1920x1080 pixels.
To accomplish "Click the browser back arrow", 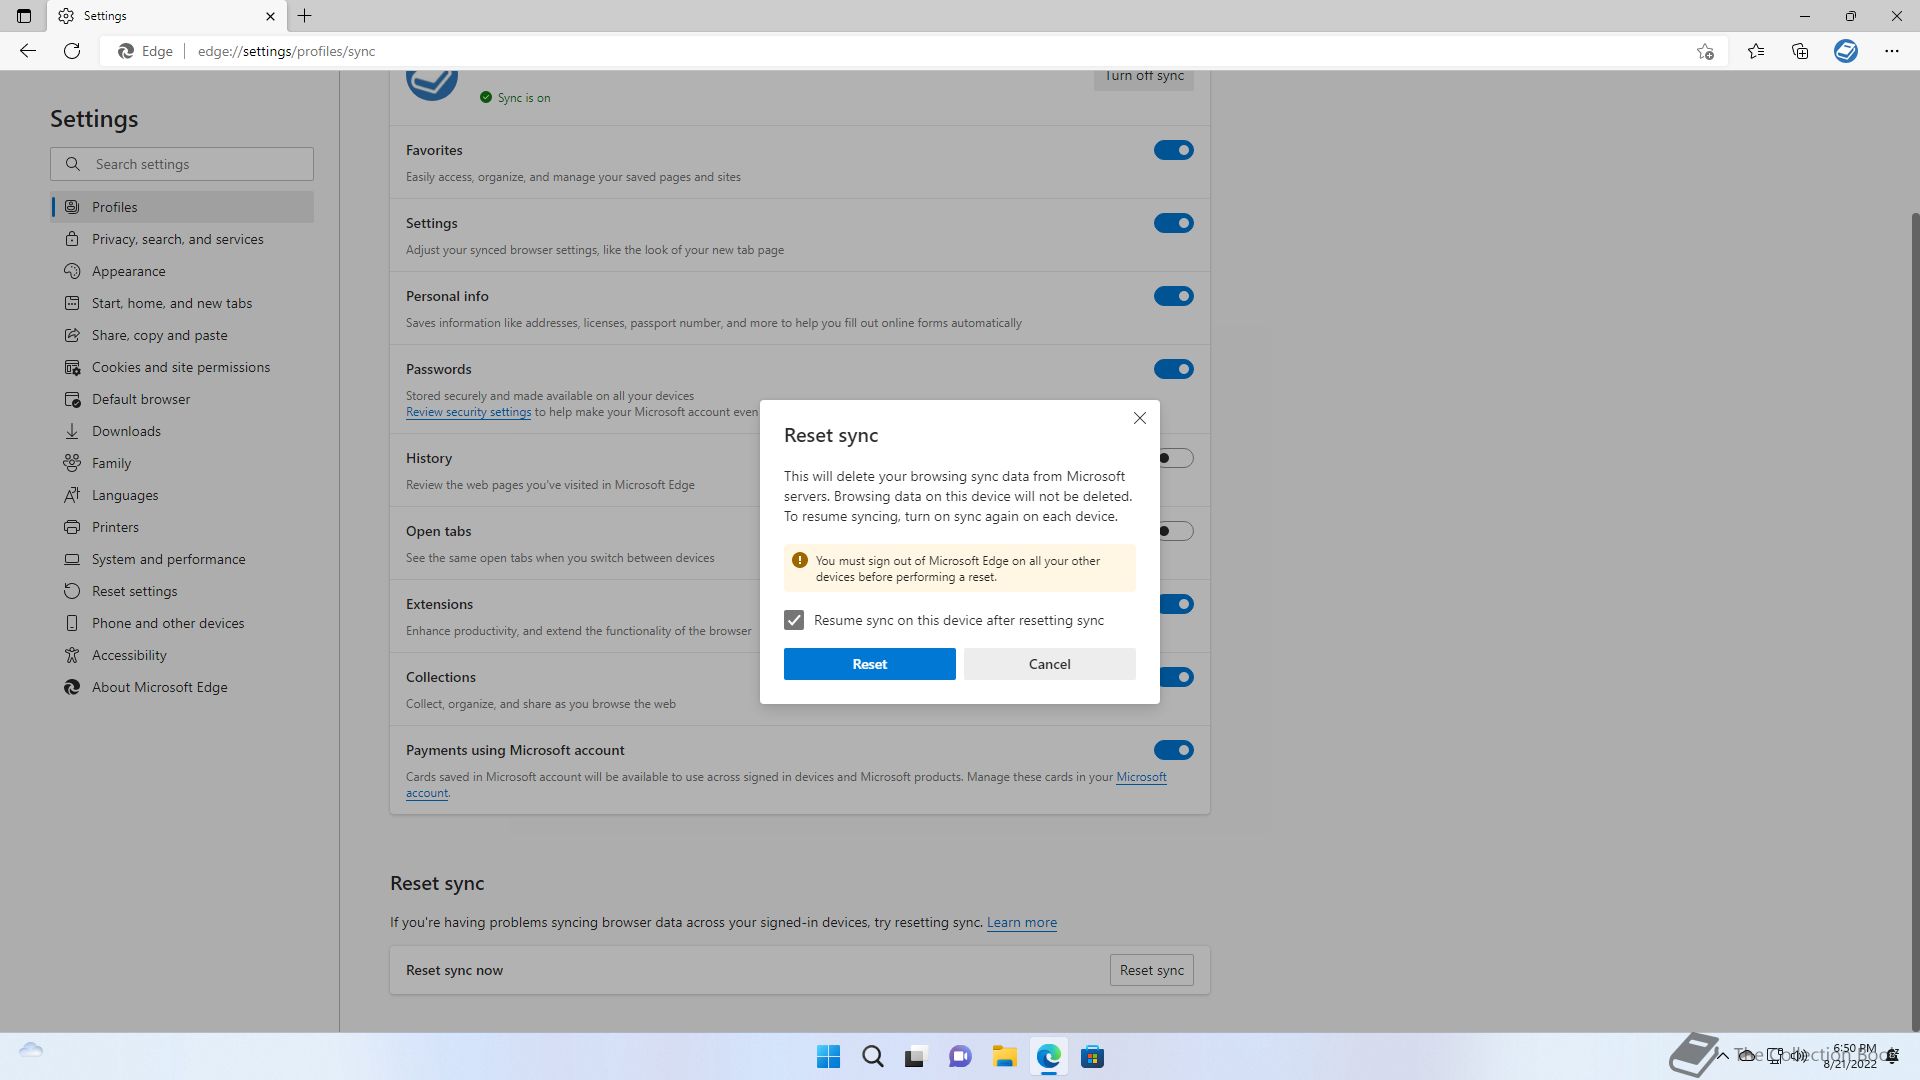I will pos(27,51).
